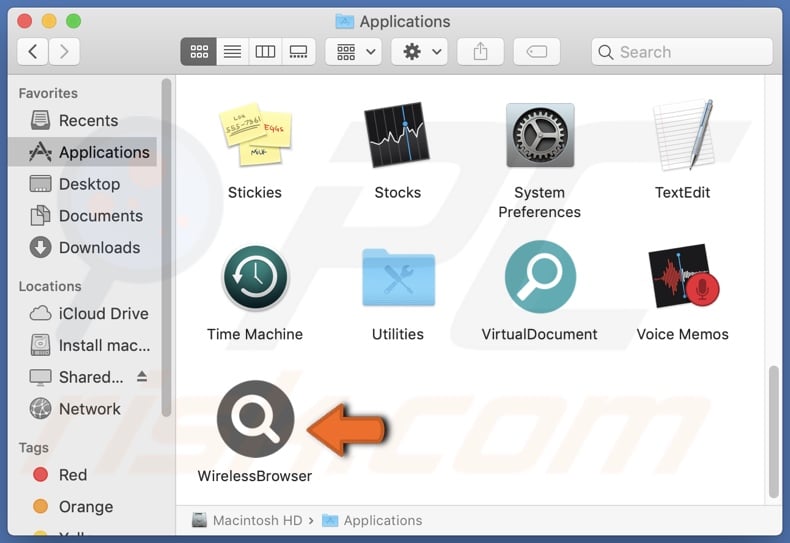This screenshot has width=790, height=543.
Task: Open Desktop in the sidebar
Action: (x=83, y=184)
